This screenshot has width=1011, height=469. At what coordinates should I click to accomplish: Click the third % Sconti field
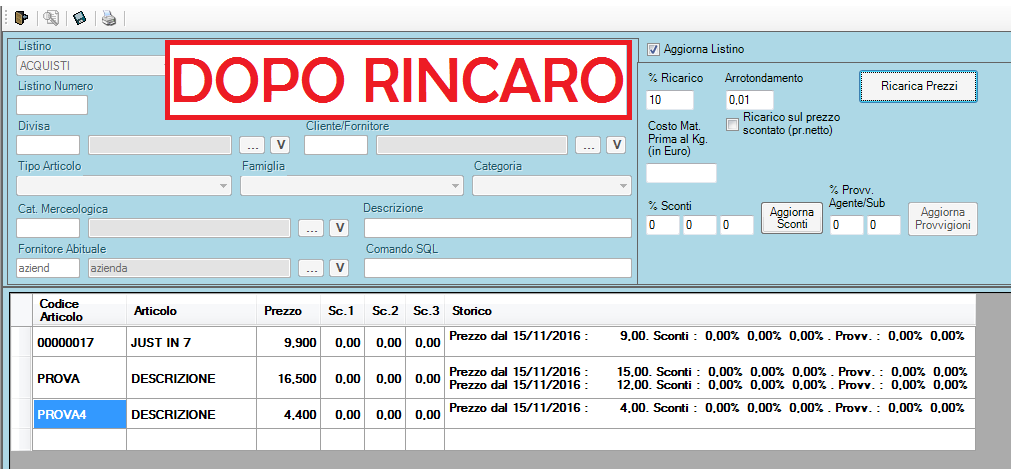pos(736,225)
